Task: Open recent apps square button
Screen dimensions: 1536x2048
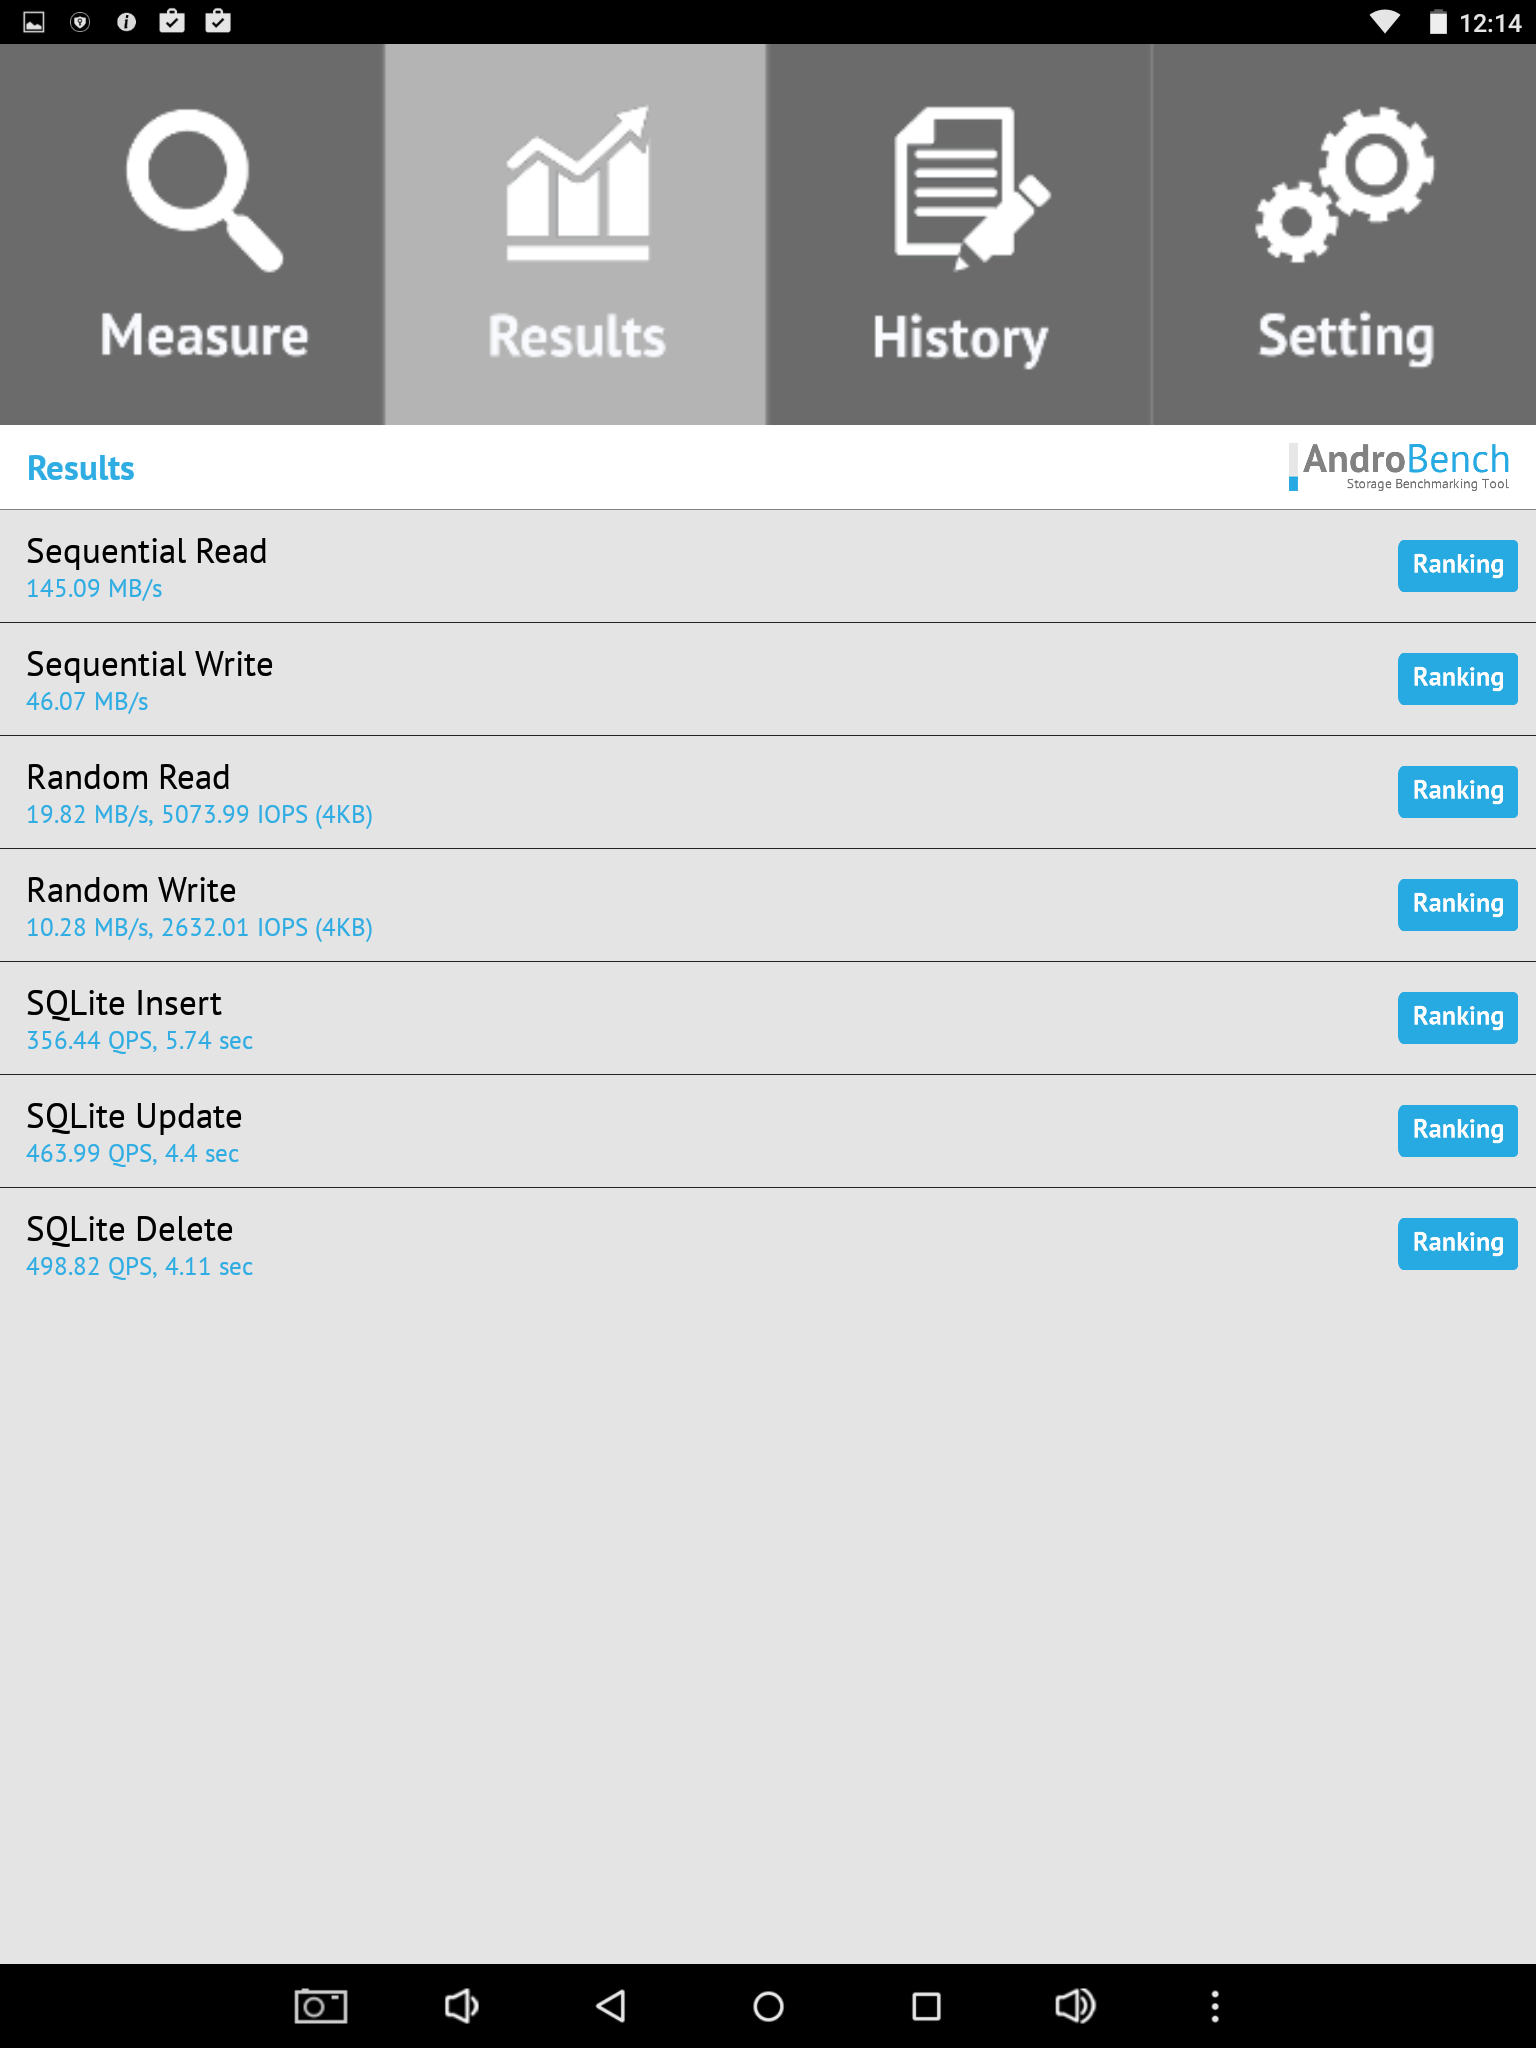Action: (x=926, y=2005)
